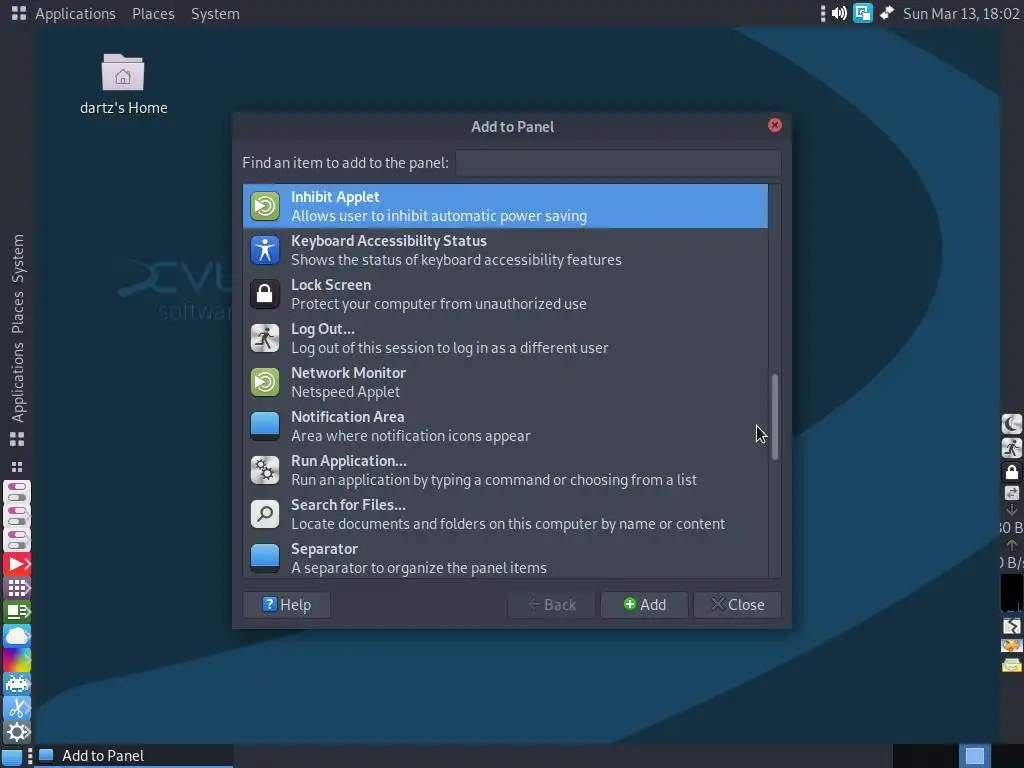Select the Inhibit Applet row icon
Screen dimensions: 1024x768
[264, 206]
